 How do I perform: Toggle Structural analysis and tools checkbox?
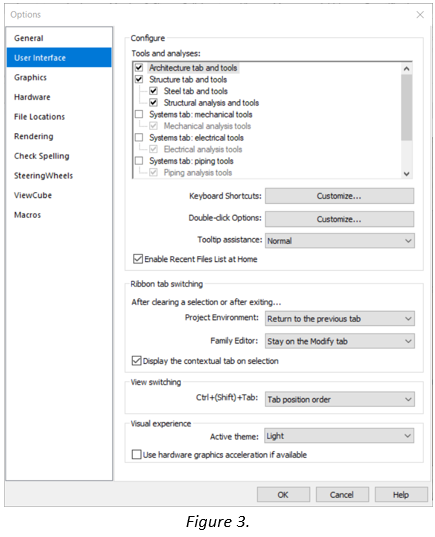(x=153, y=102)
